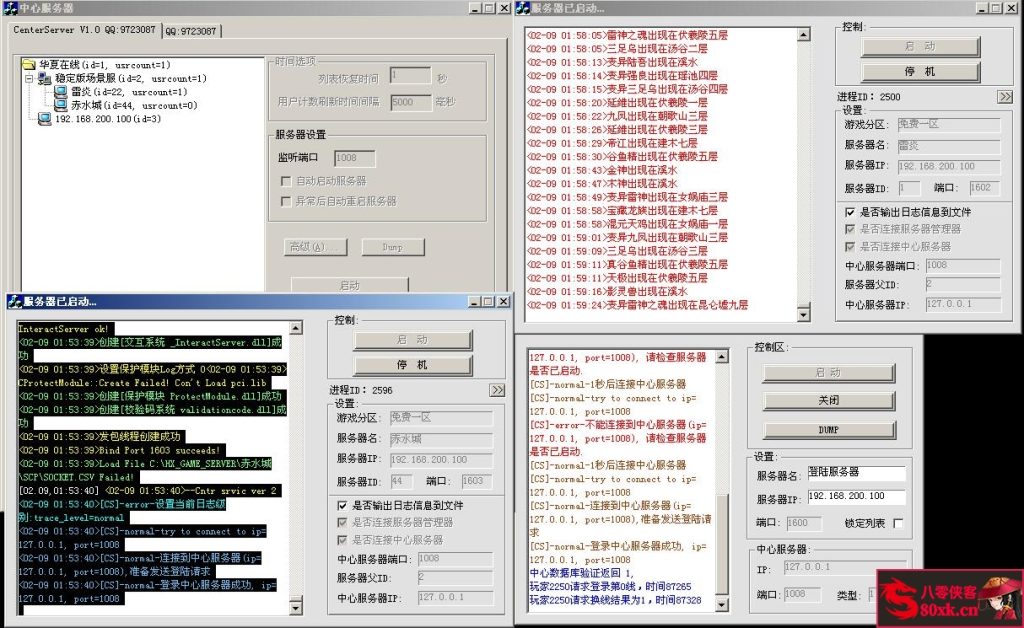Click scroll-down arrow of login server log

tap(722, 604)
